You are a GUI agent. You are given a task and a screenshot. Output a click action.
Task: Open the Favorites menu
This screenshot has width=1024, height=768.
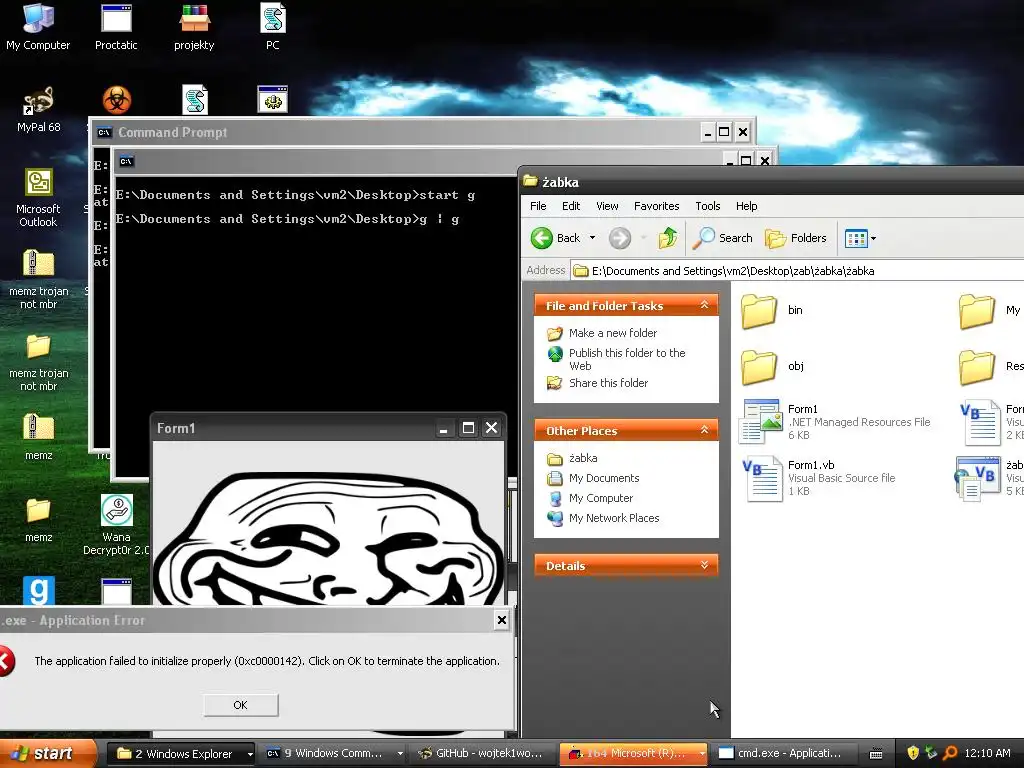[656, 206]
